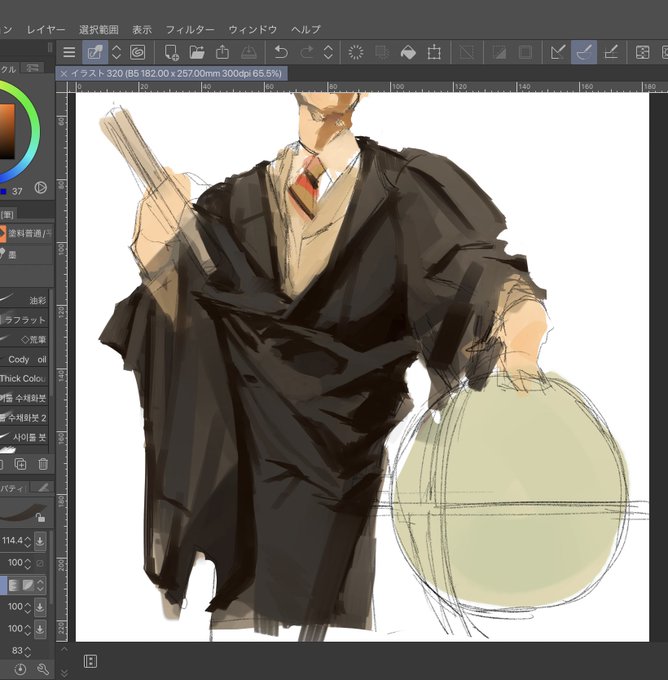
Task: Click the orange square in the color wheel
Action: point(7,132)
